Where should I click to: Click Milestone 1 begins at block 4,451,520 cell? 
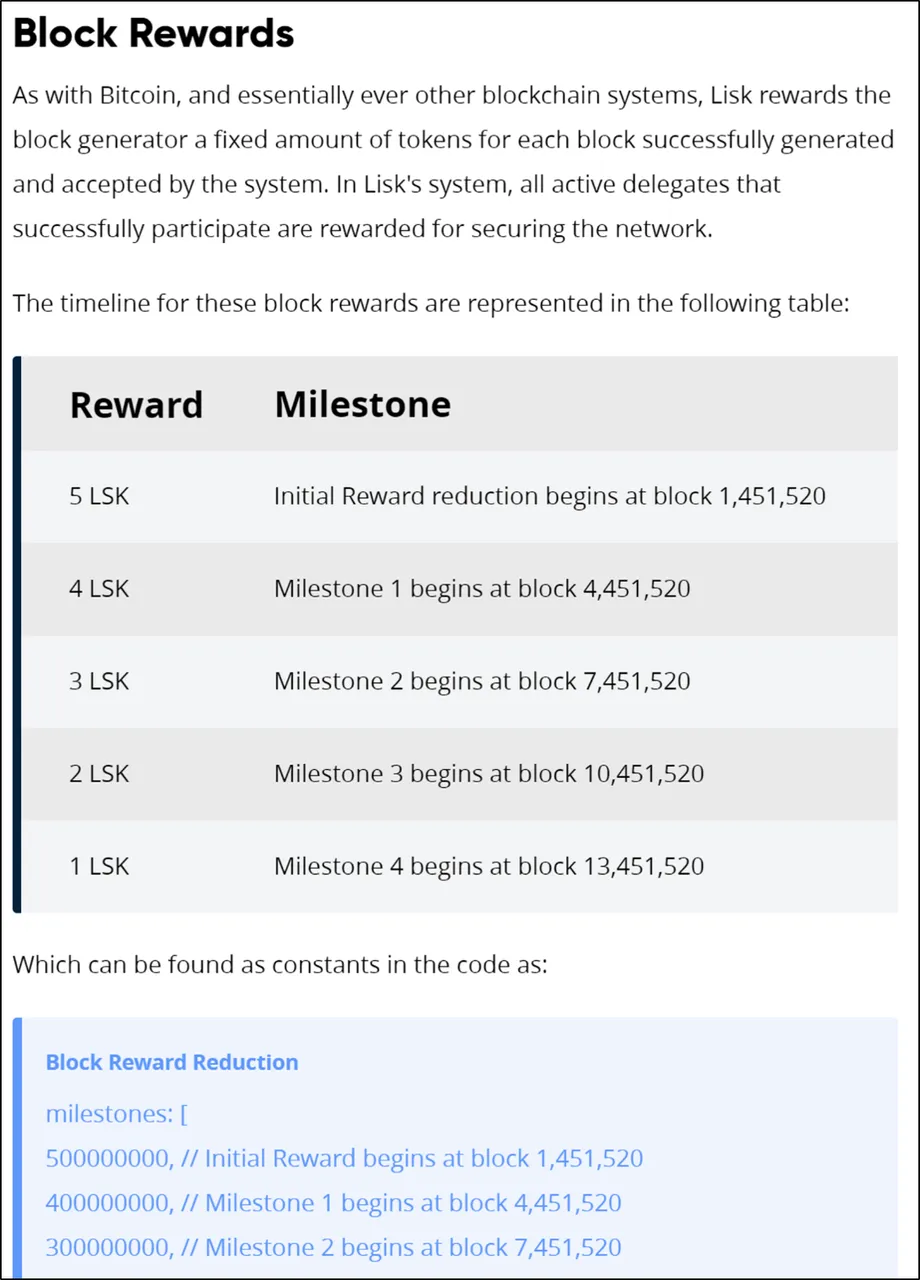(482, 589)
